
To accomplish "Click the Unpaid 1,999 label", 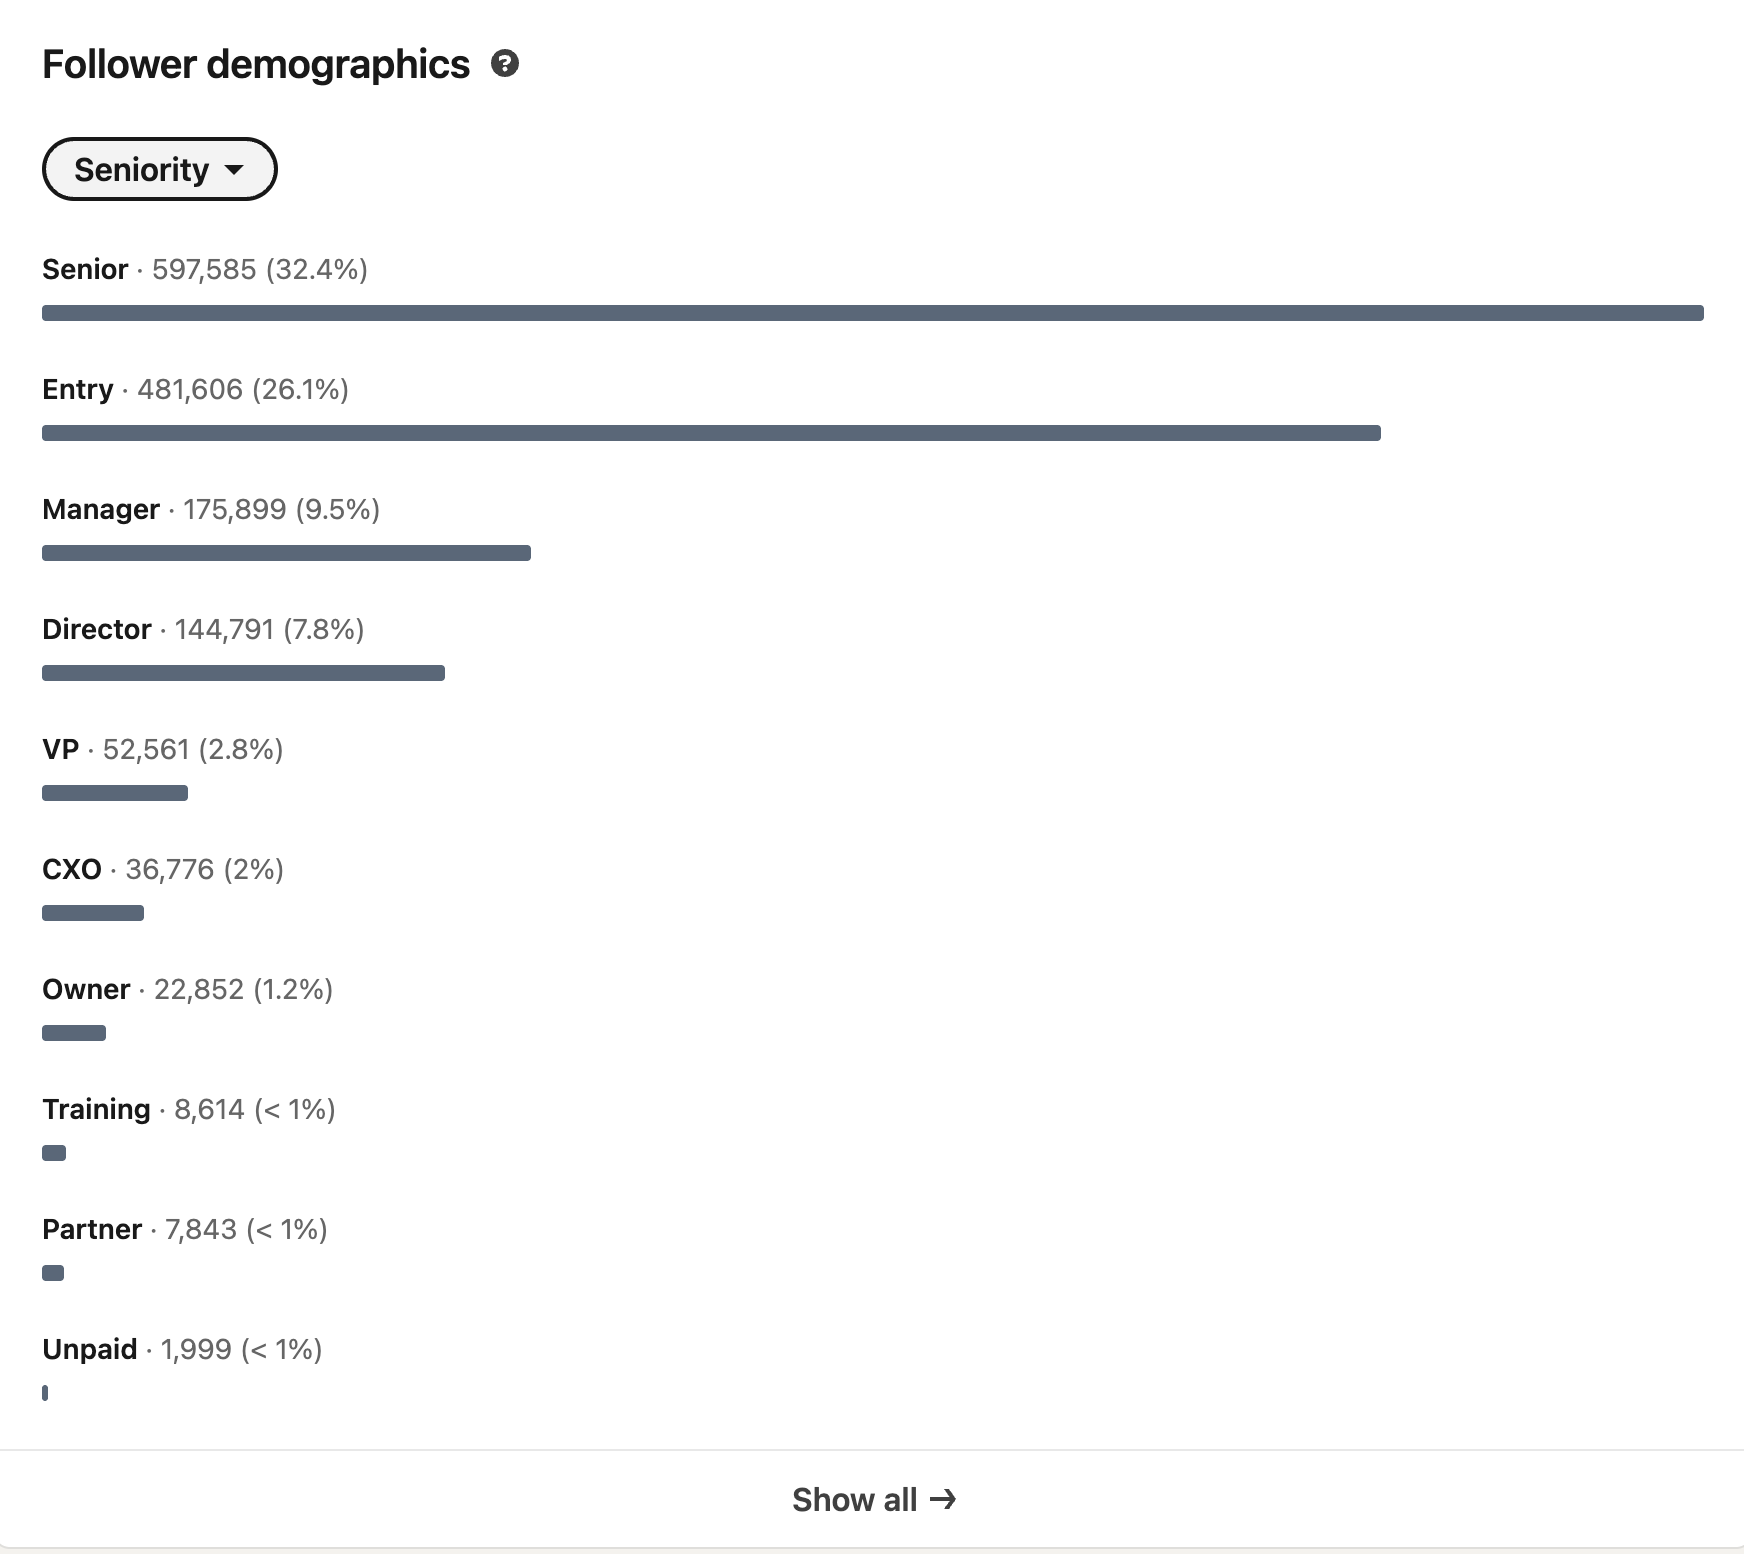I will [182, 1349].
